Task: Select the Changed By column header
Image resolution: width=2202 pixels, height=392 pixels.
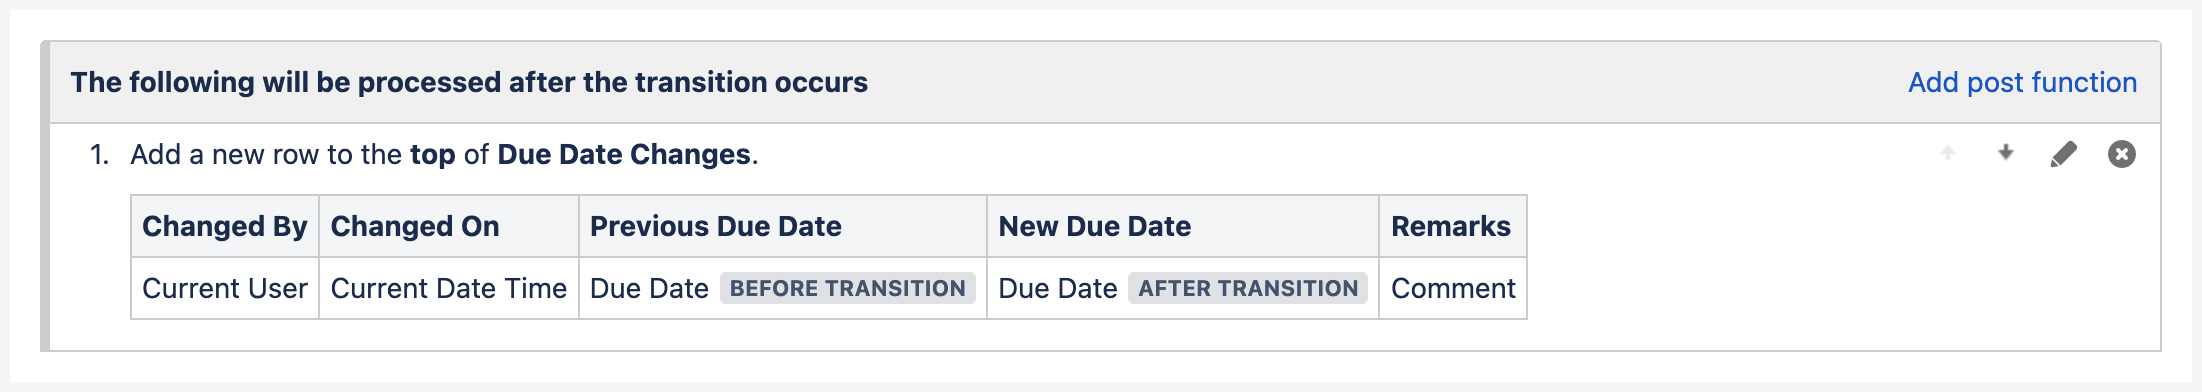Action: coord(225,226)
